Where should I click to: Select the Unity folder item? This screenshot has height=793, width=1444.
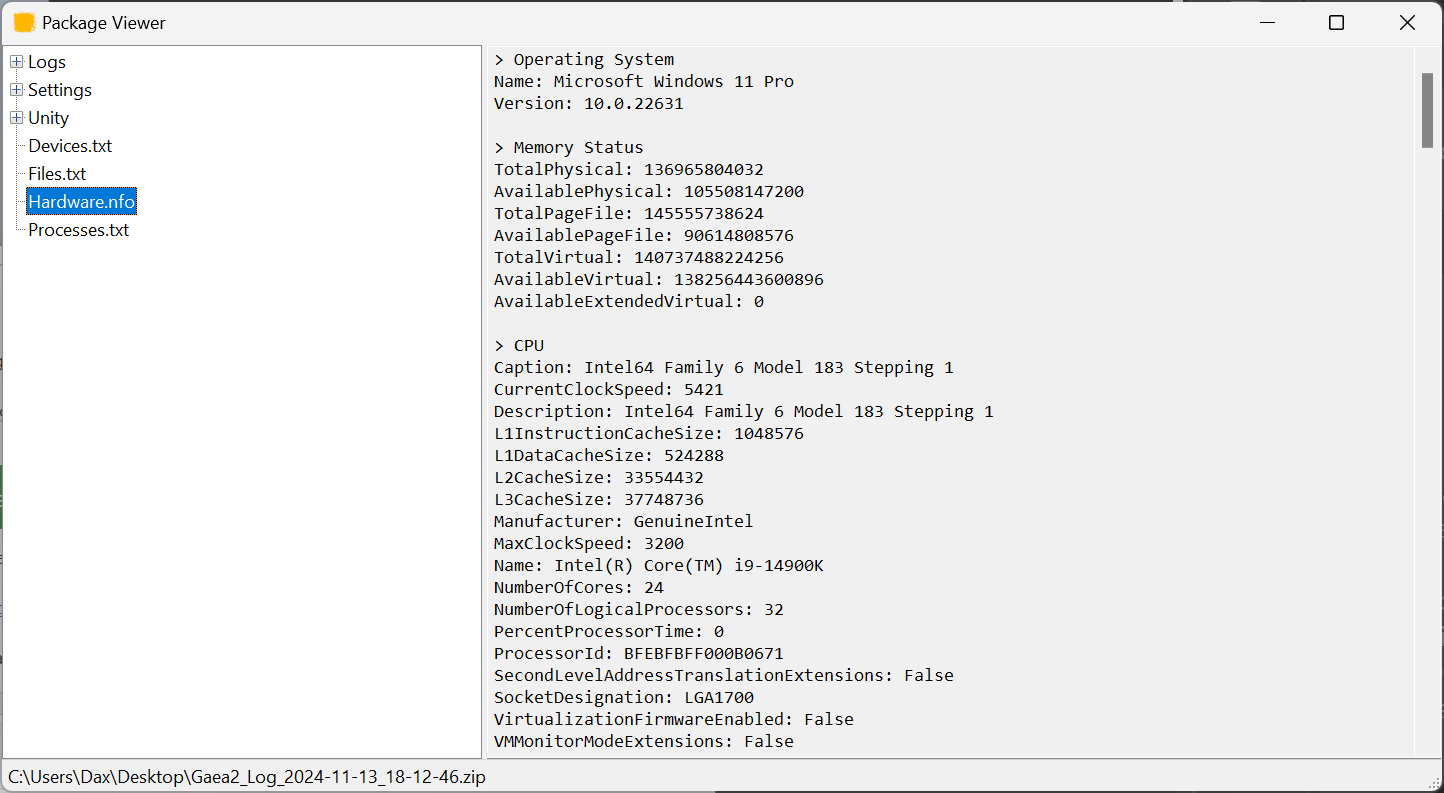48,118
